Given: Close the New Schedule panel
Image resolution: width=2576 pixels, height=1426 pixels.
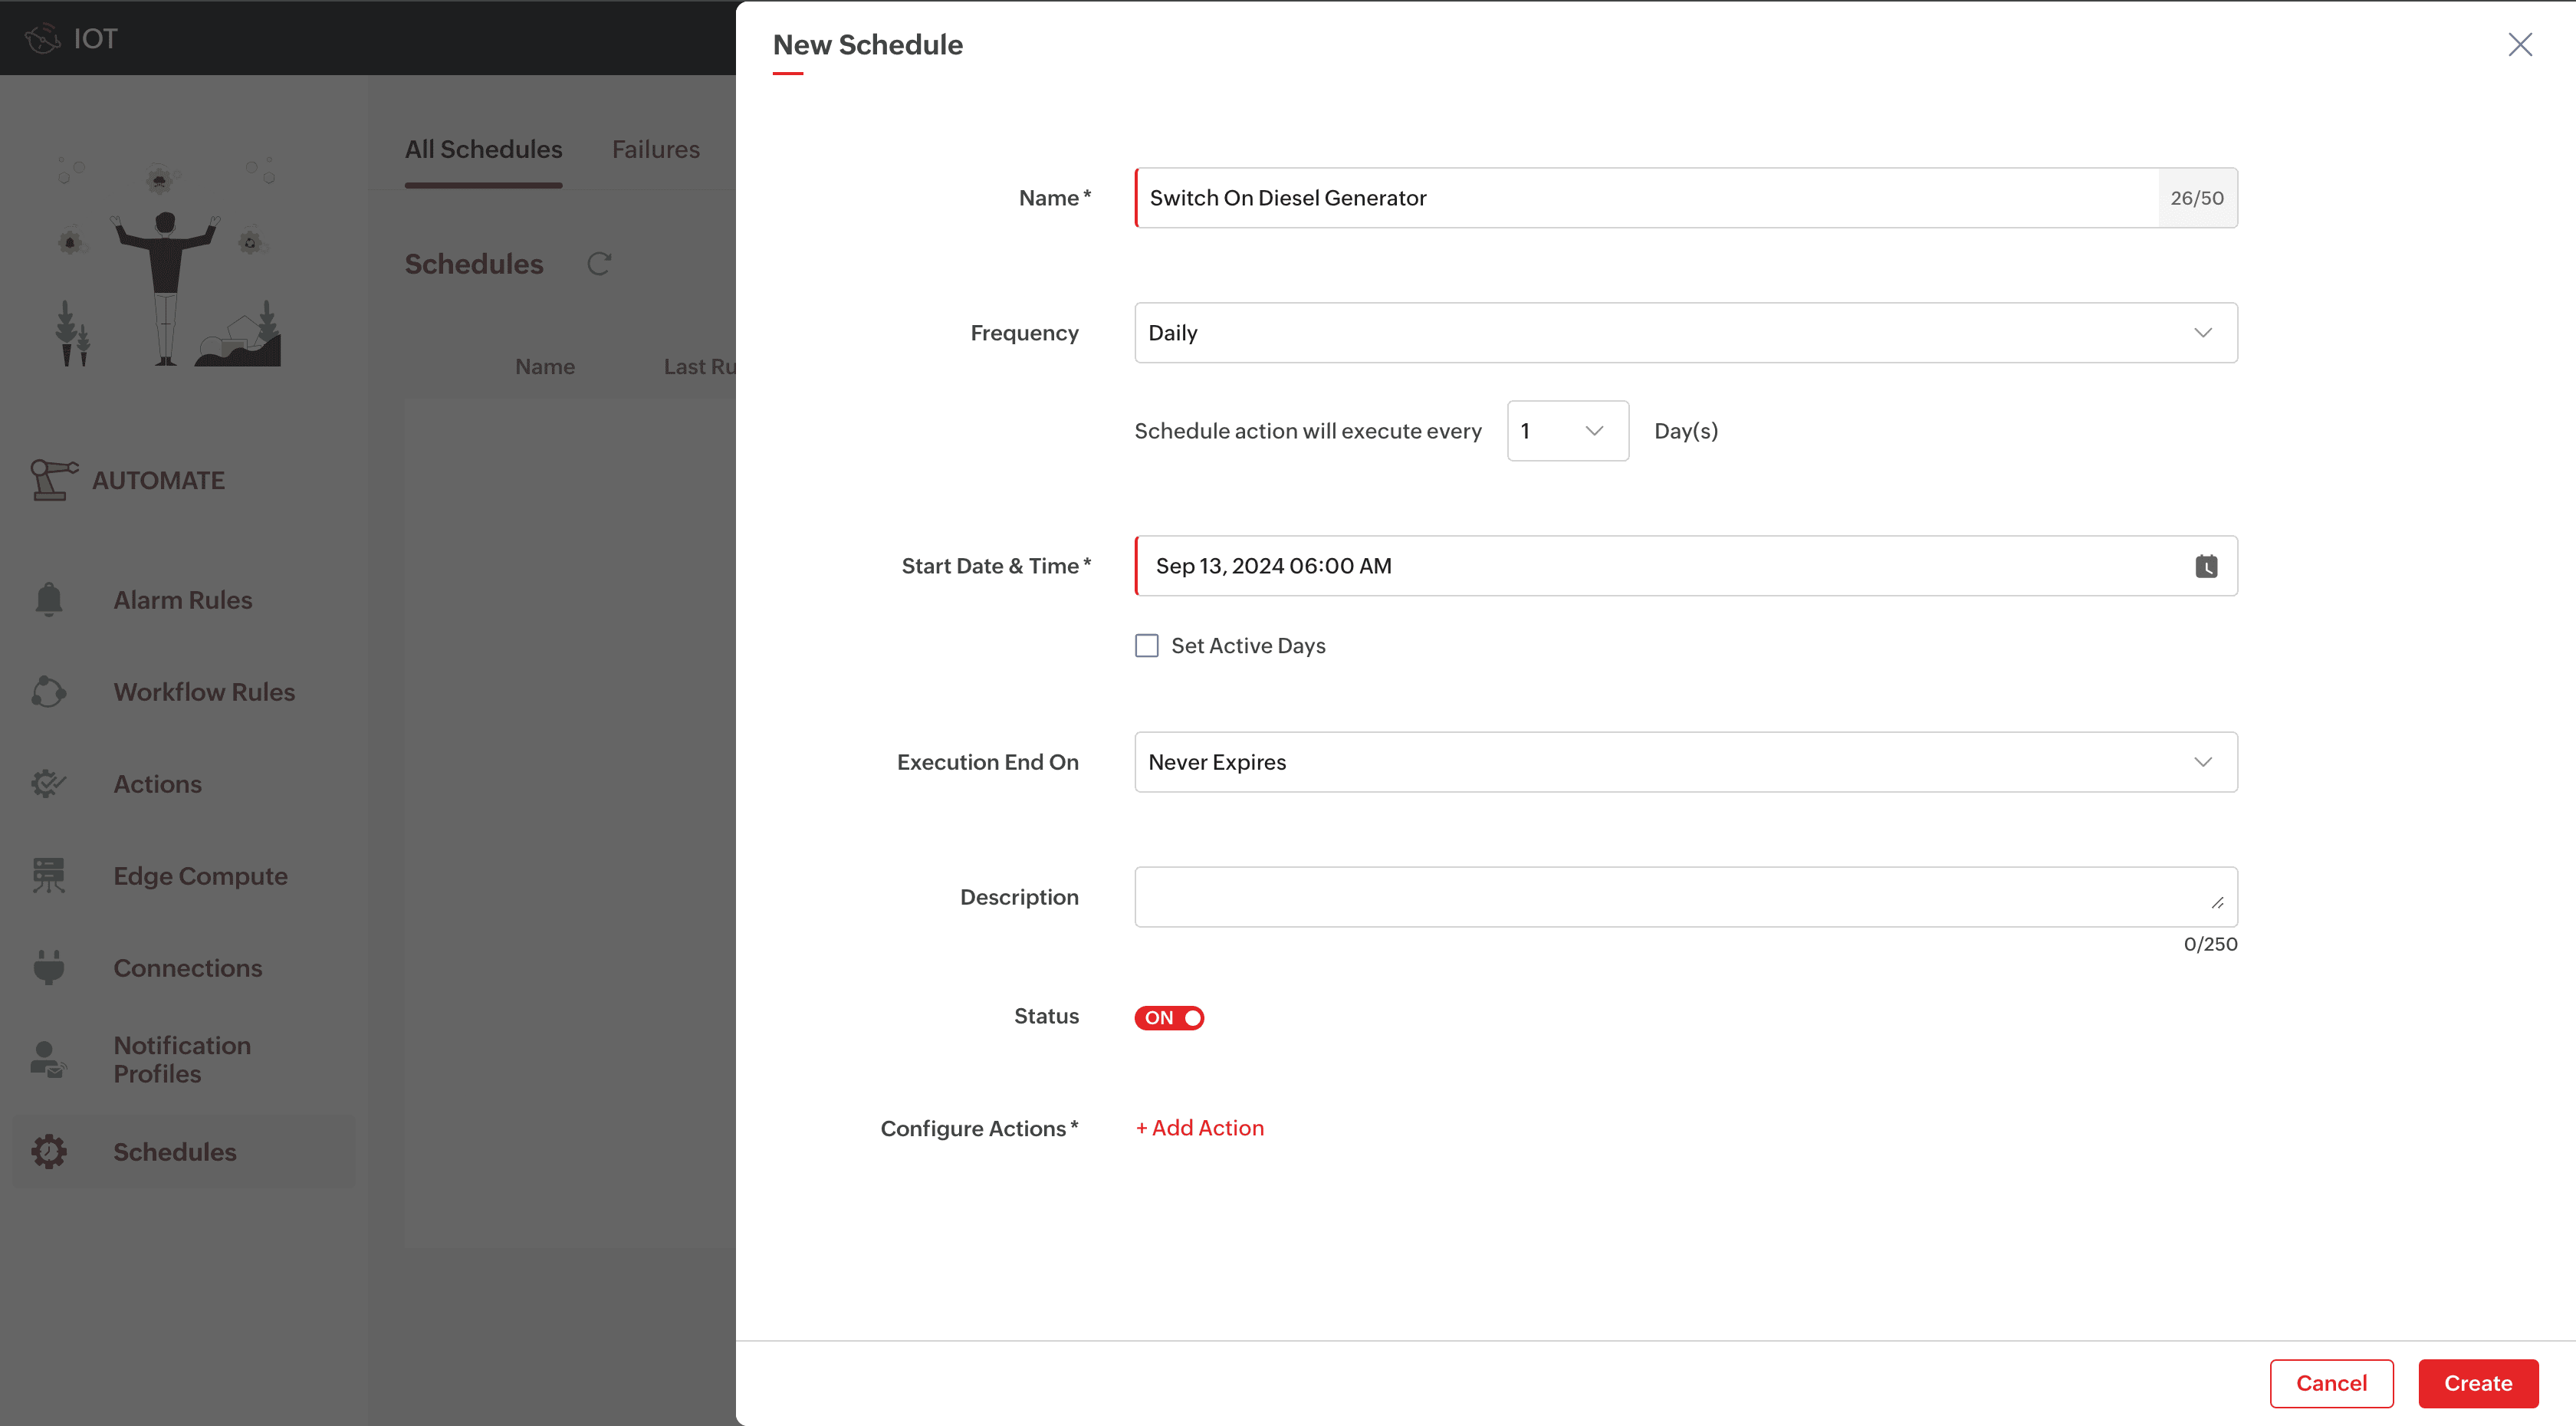Looking at the screenshot, I should pos(2519,44).
